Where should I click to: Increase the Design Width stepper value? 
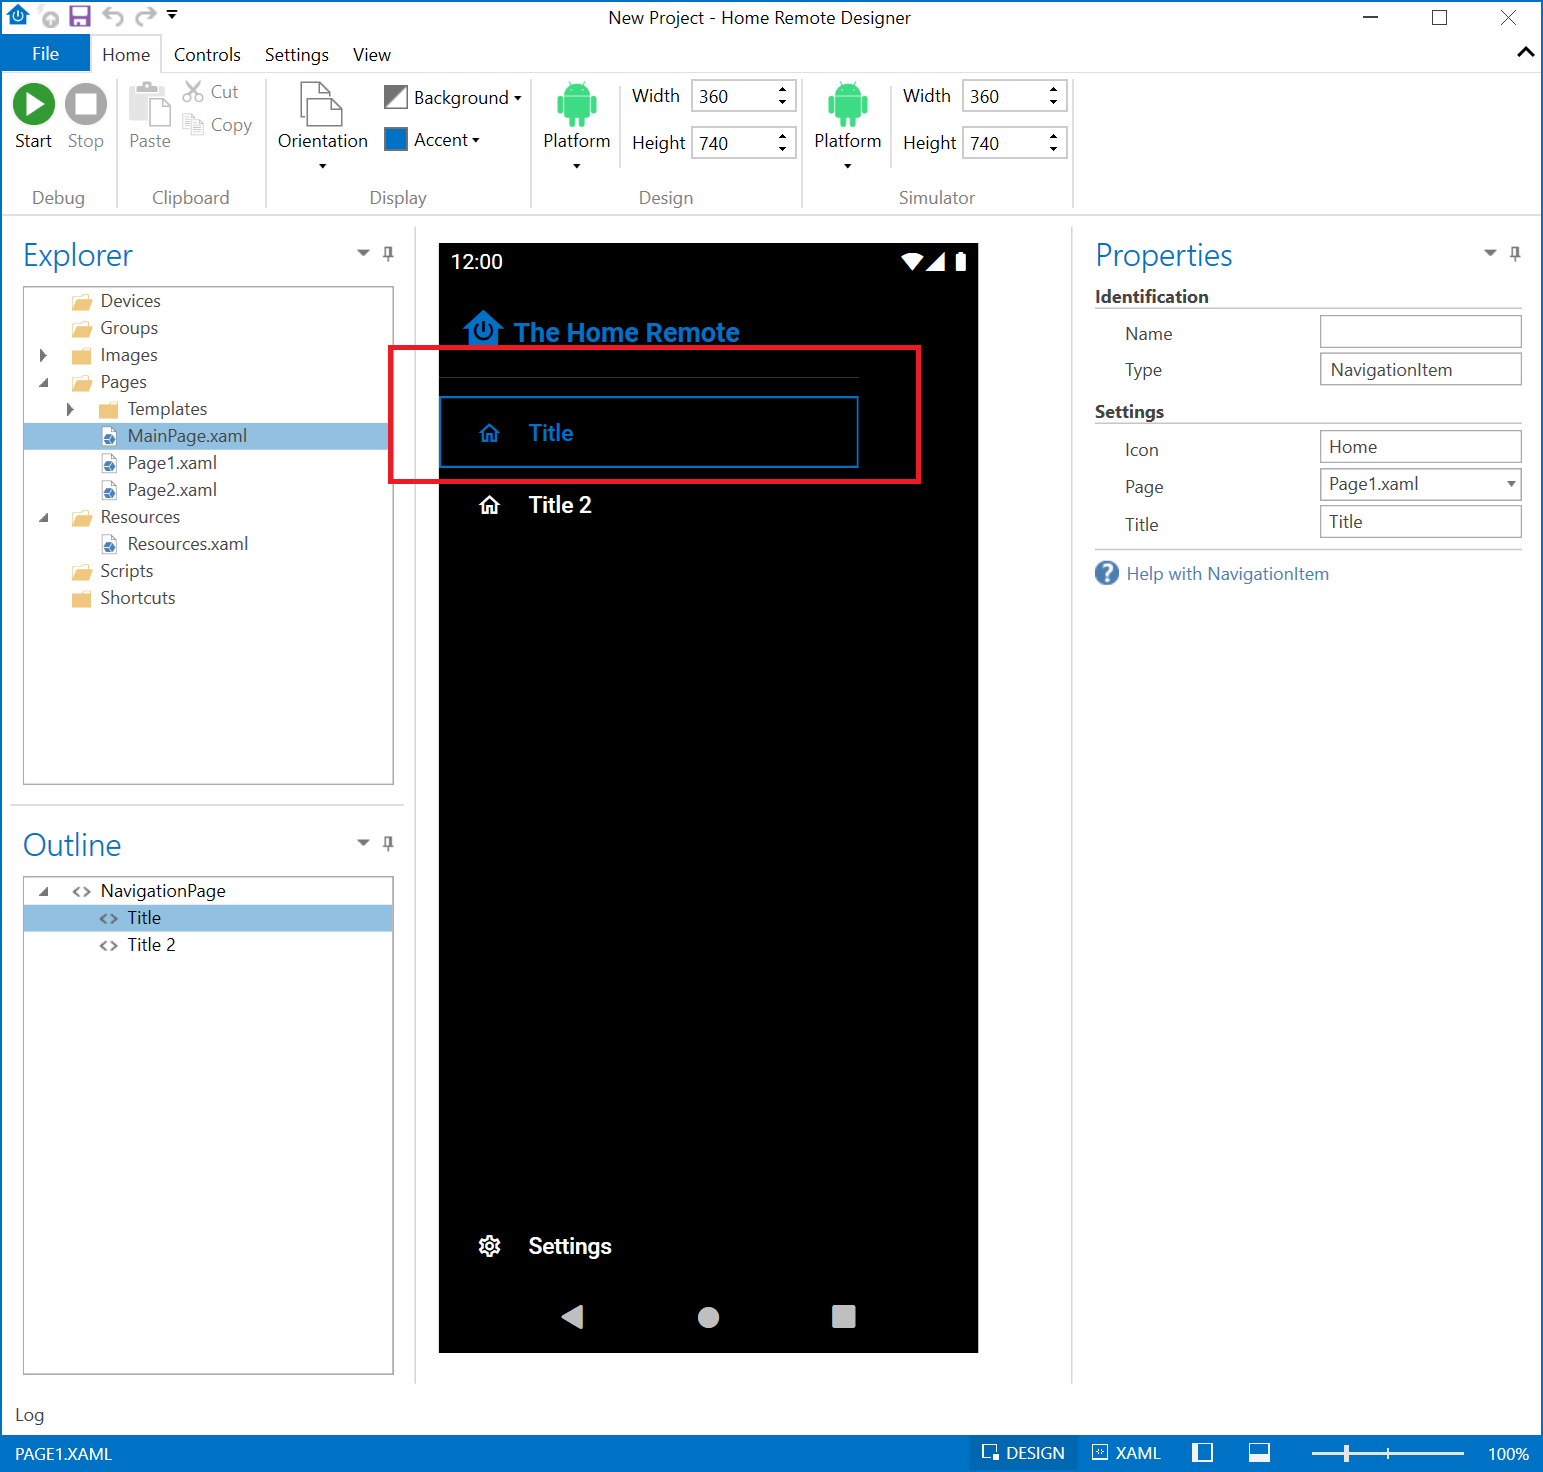click(x=782, y=89)
